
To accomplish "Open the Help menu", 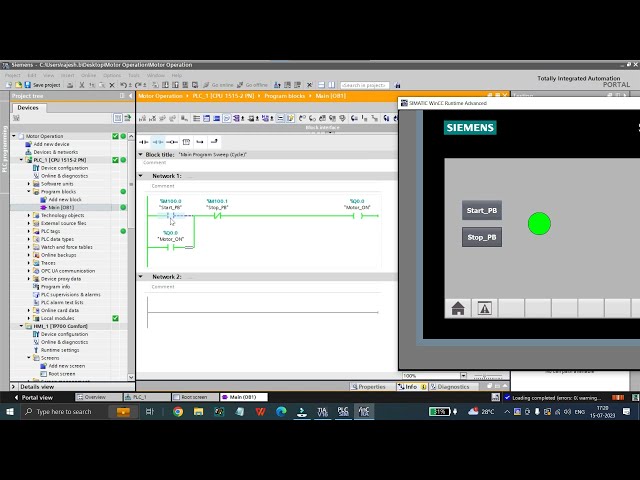I will 176,76.
